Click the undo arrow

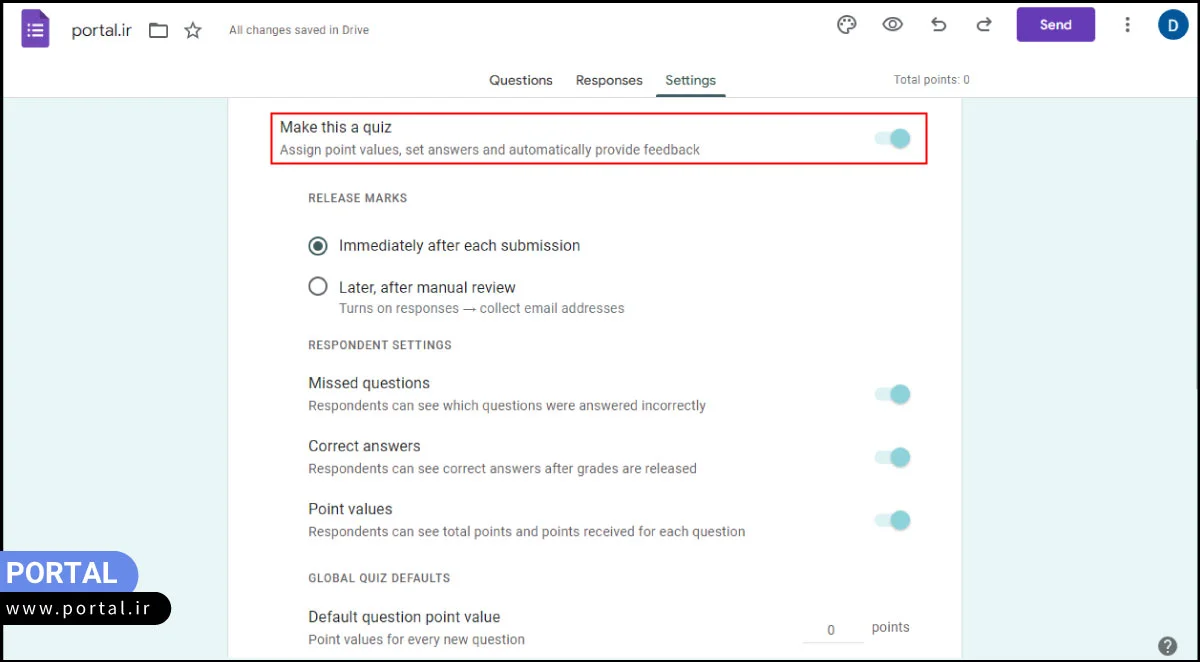tap(938, 25)
